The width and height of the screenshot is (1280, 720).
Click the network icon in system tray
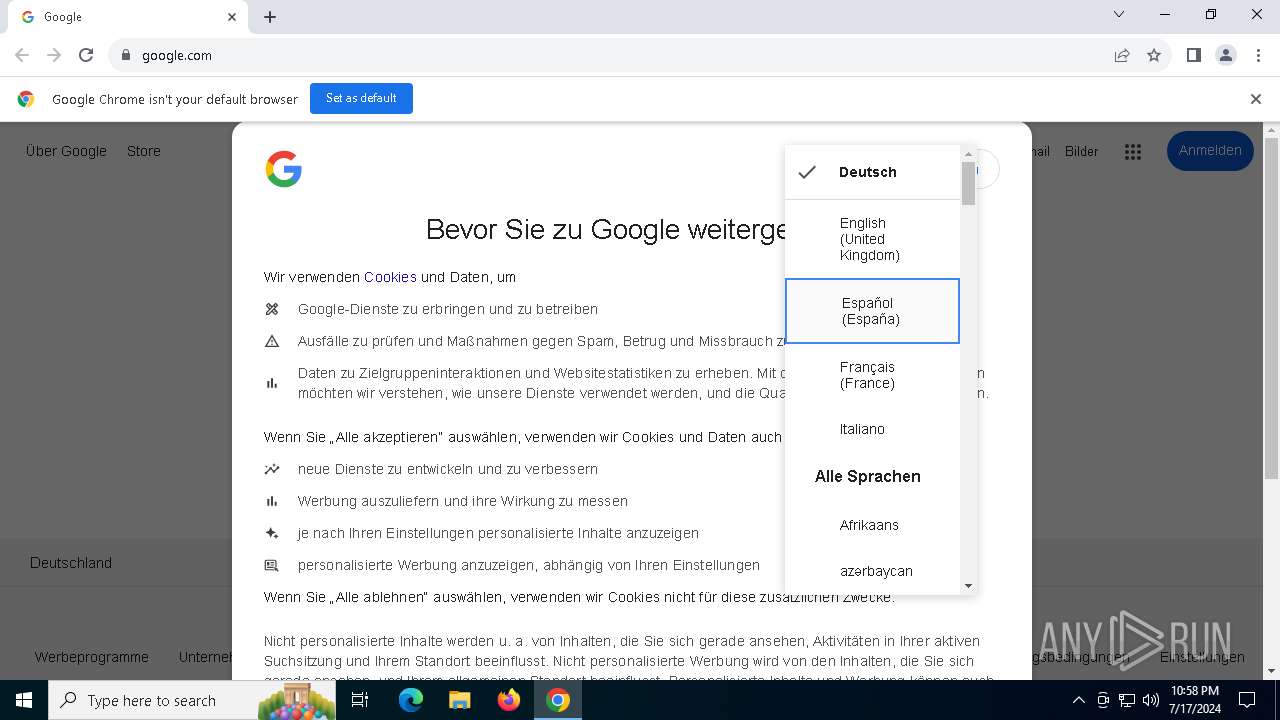(1127, 700)
